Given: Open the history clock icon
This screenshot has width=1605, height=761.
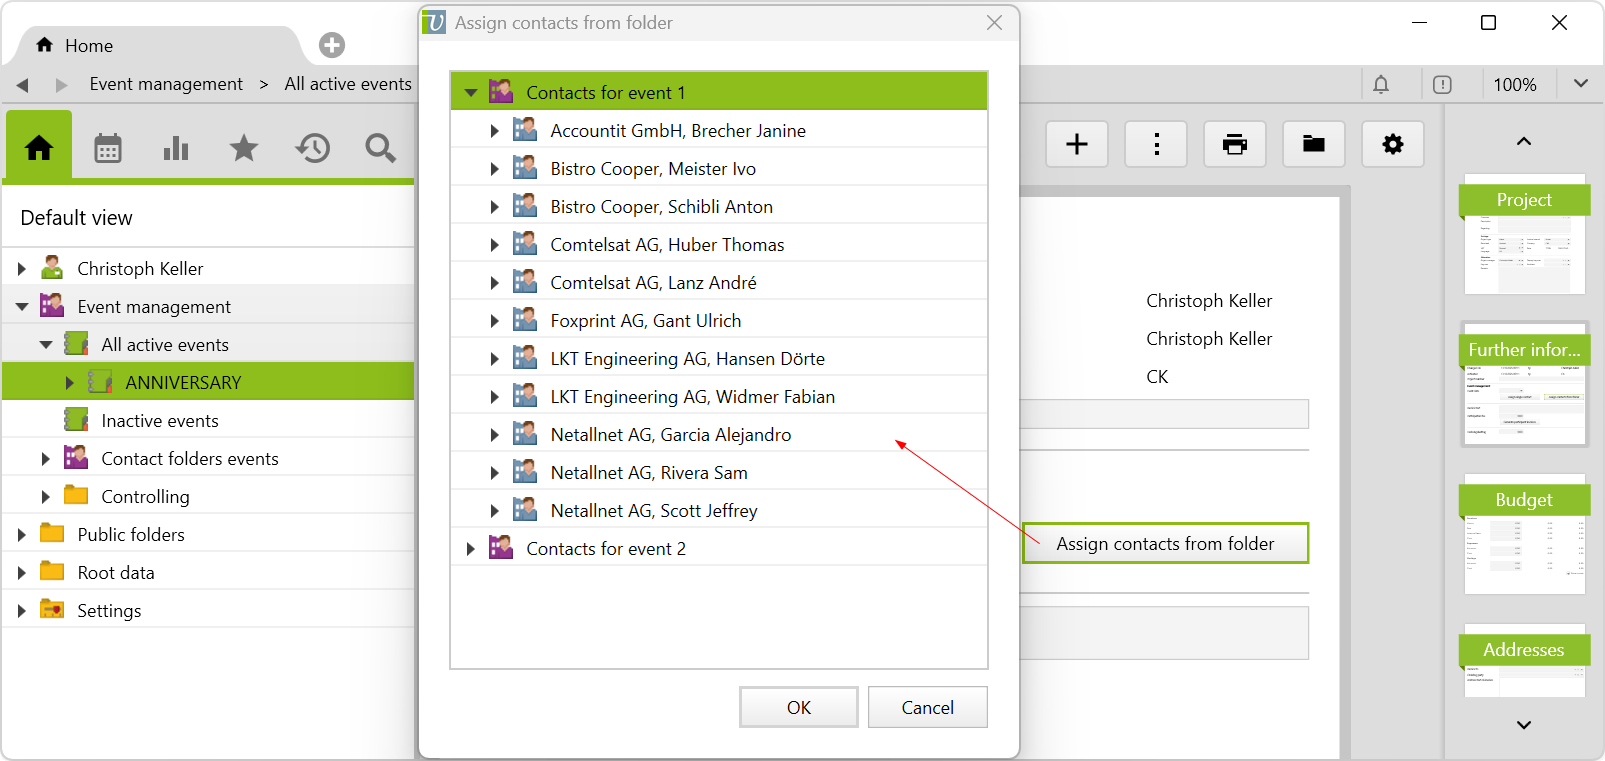Looking at the screenshot, I should 312,148.
